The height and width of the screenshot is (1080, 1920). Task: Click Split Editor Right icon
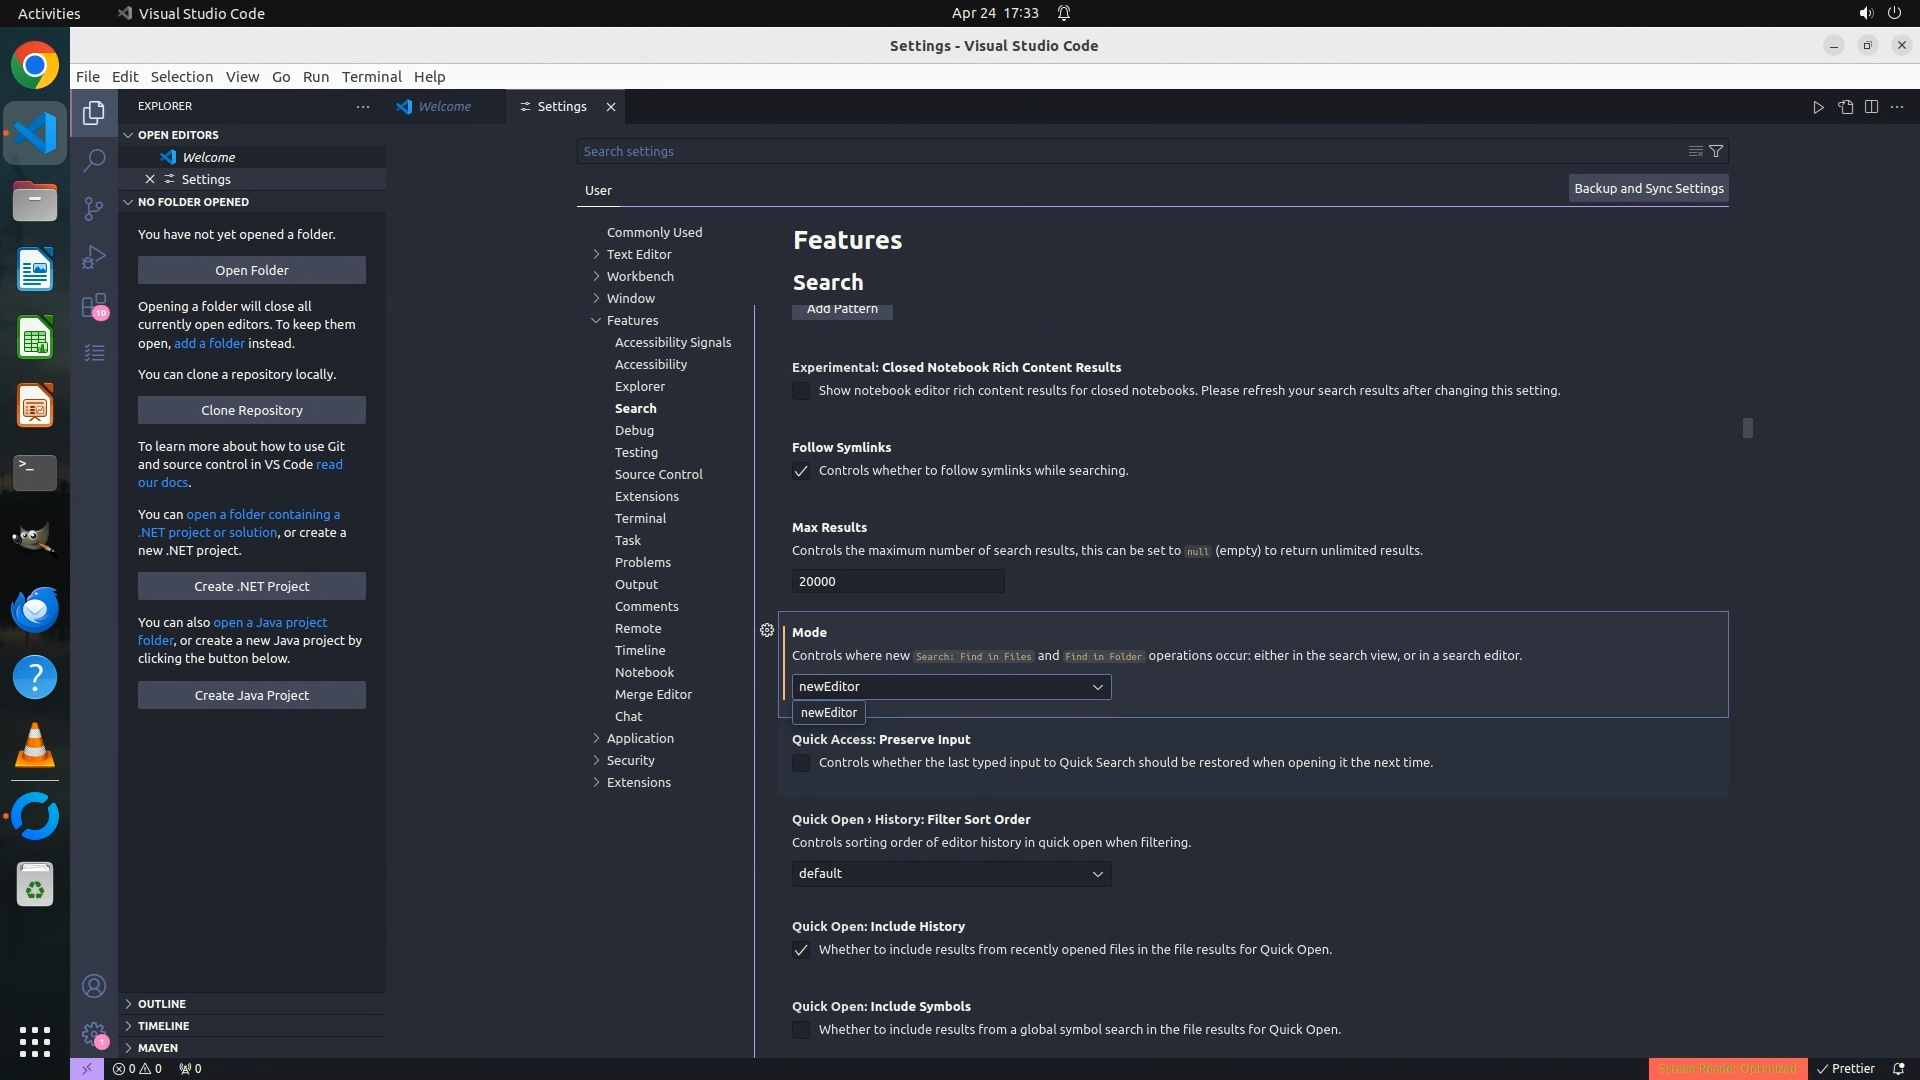[x=1871, y=107]
